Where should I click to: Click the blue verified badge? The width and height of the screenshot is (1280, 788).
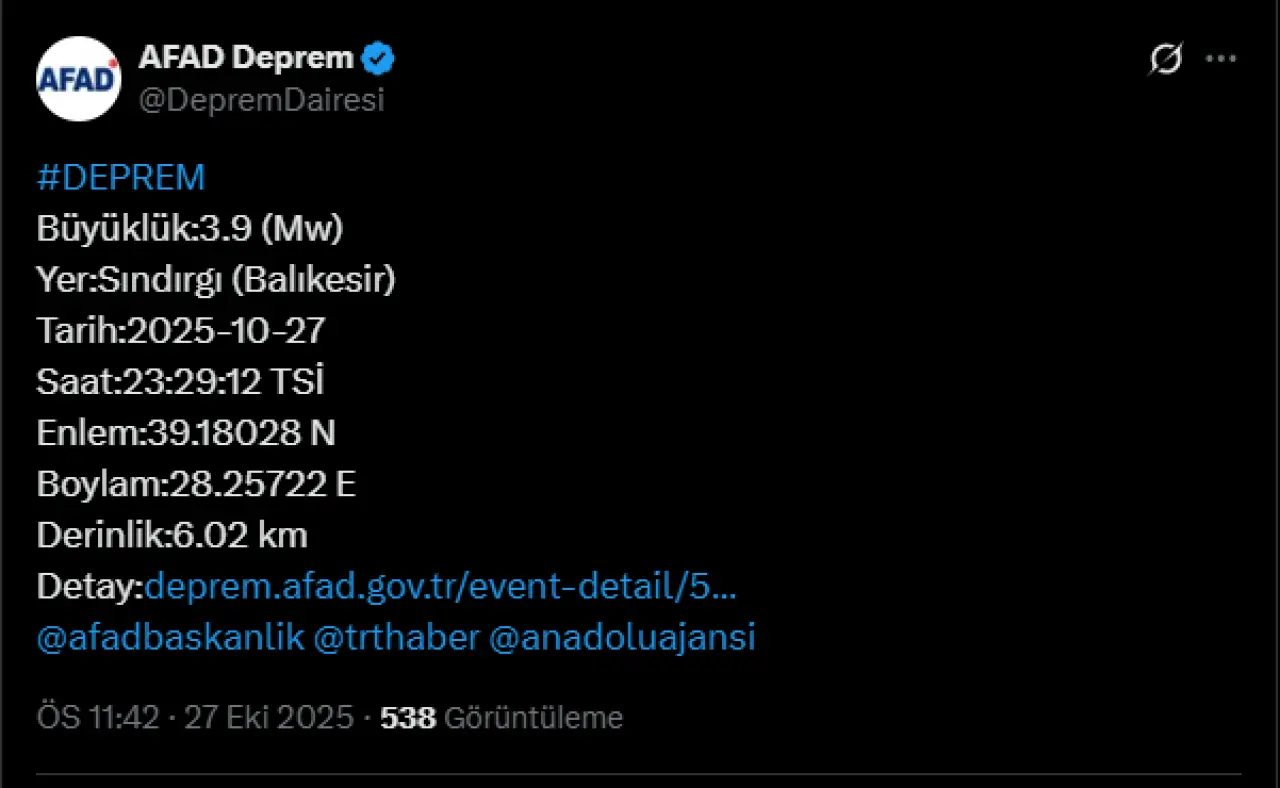click(x=378, y=59)
